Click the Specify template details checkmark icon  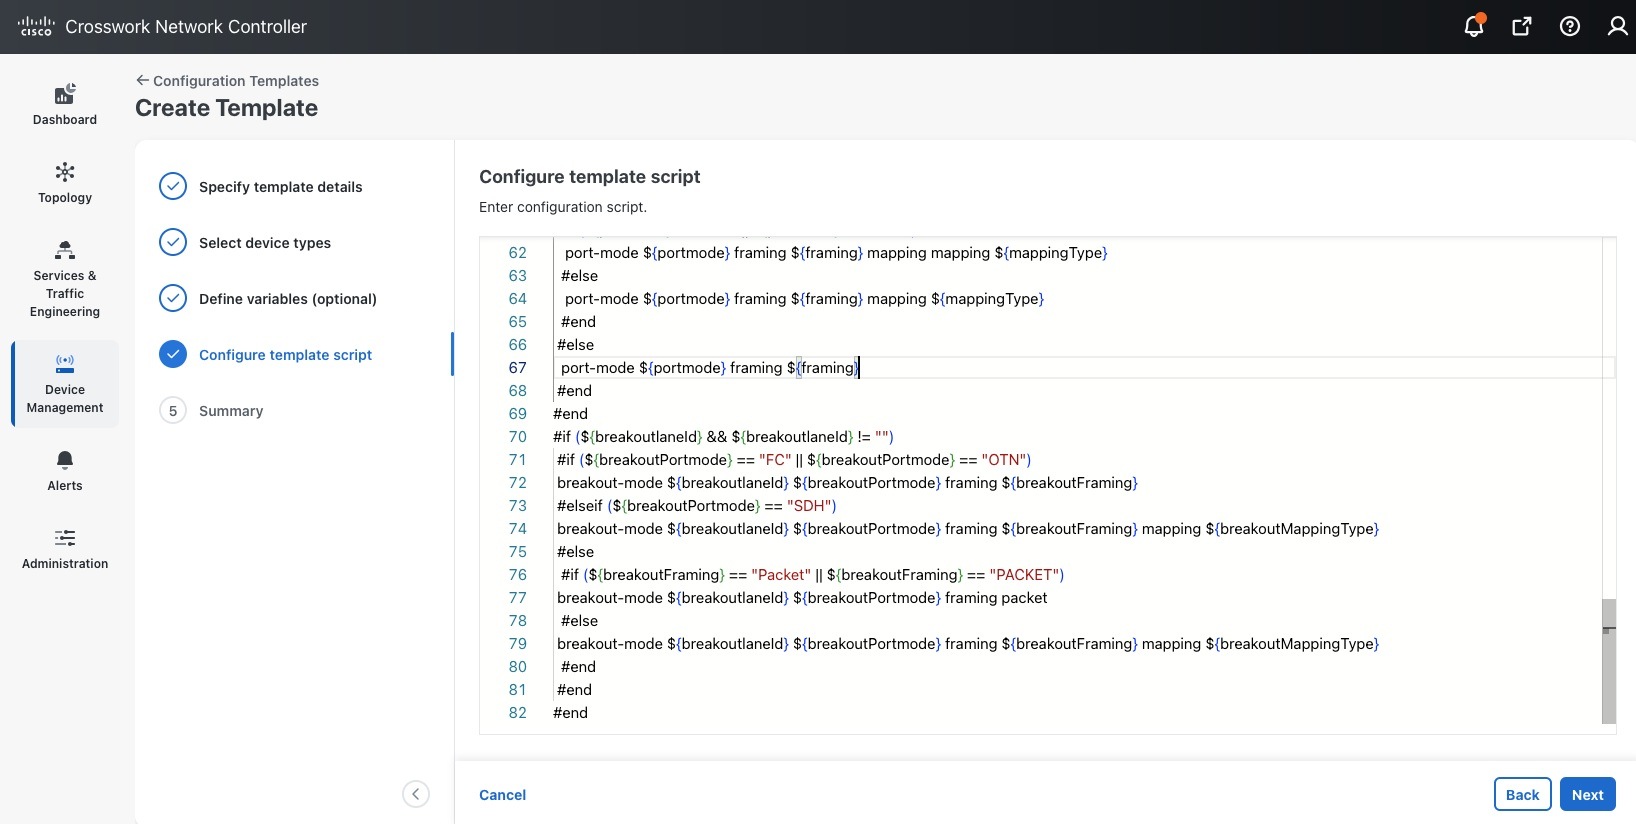pos(173,186)
